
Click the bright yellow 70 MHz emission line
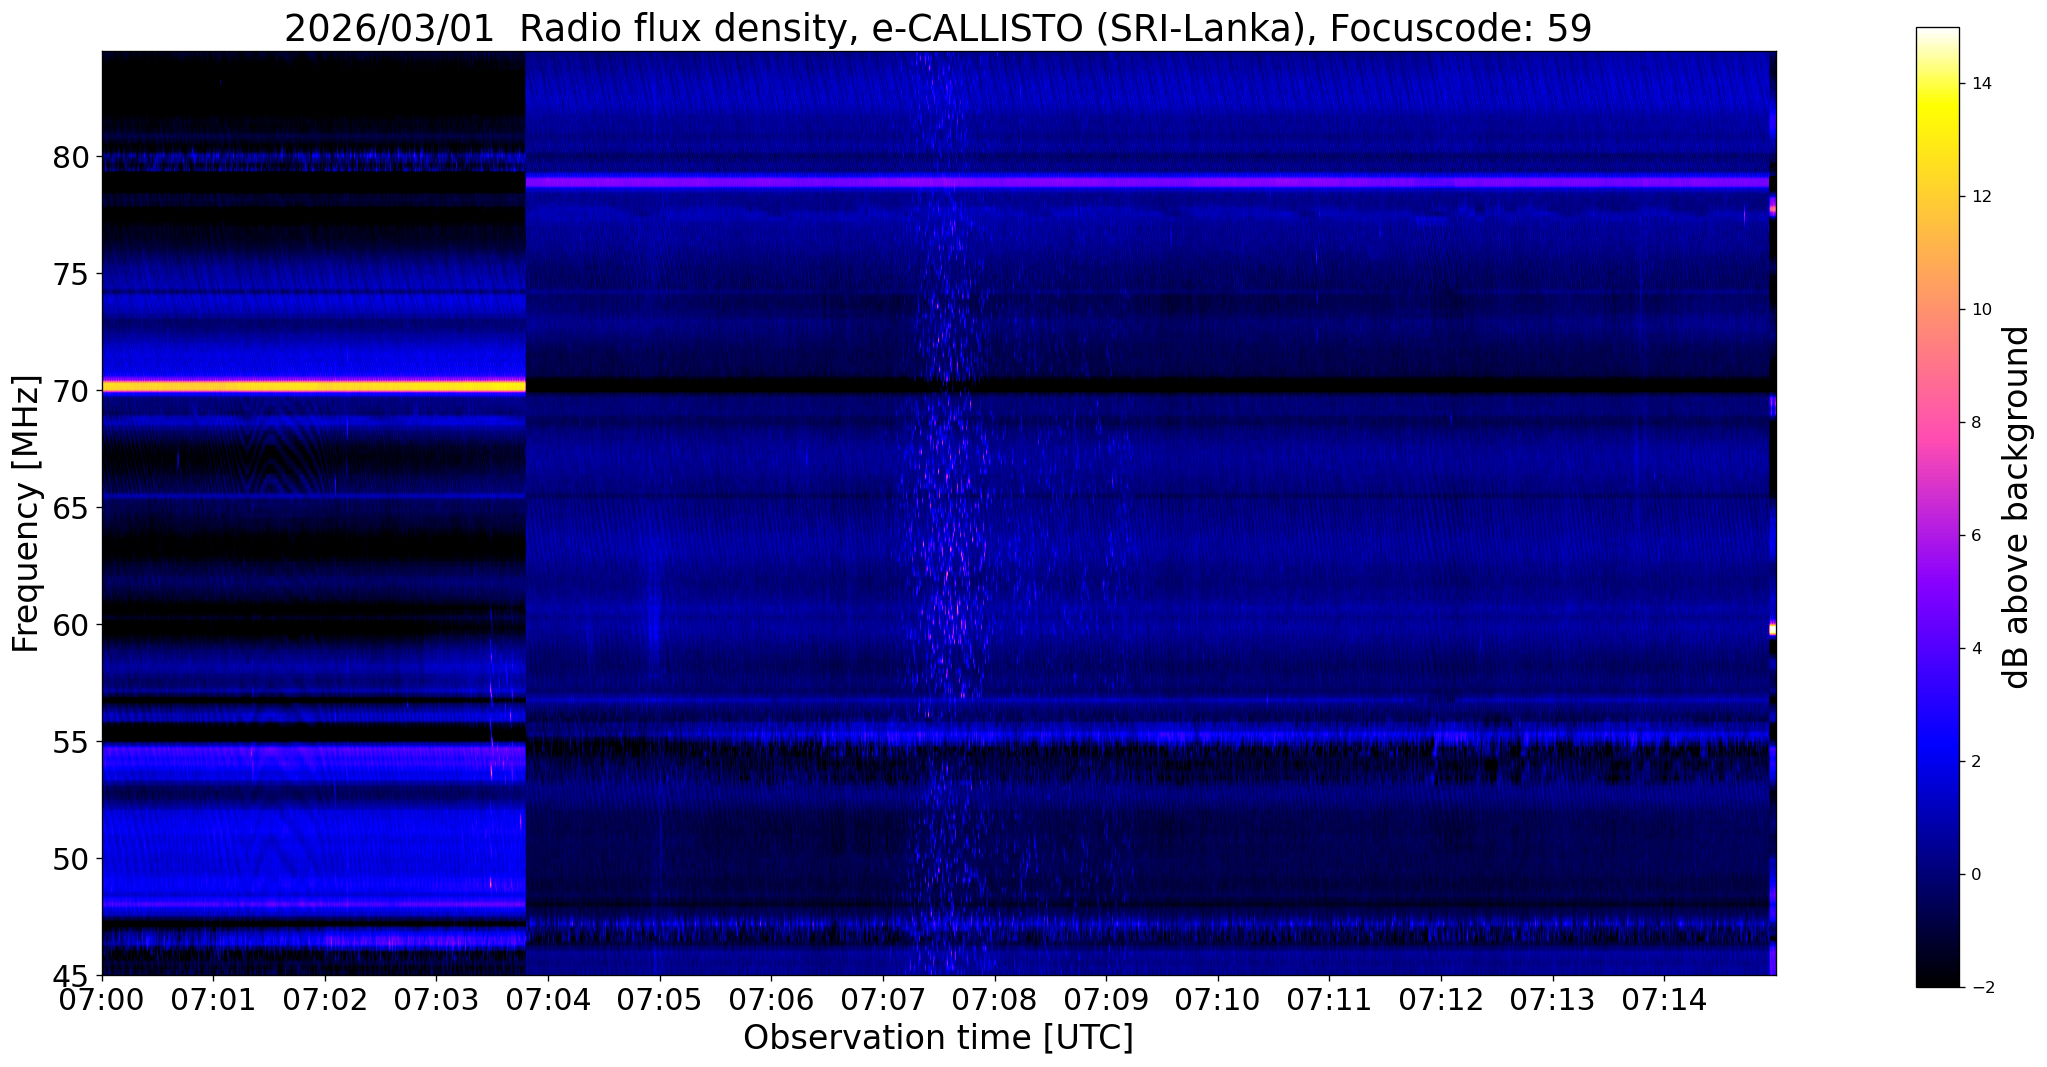(314, 385)
